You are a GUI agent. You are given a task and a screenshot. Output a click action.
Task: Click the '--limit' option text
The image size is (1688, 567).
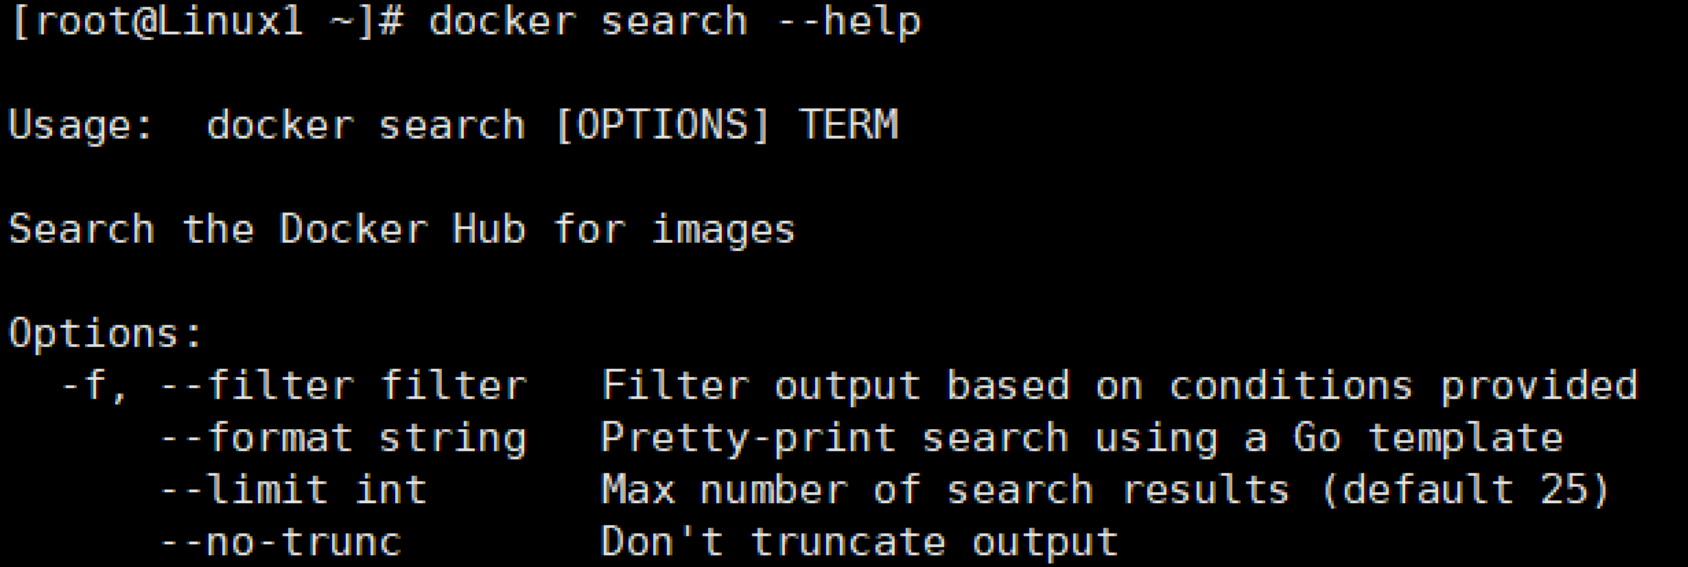[x=244, y=490]
